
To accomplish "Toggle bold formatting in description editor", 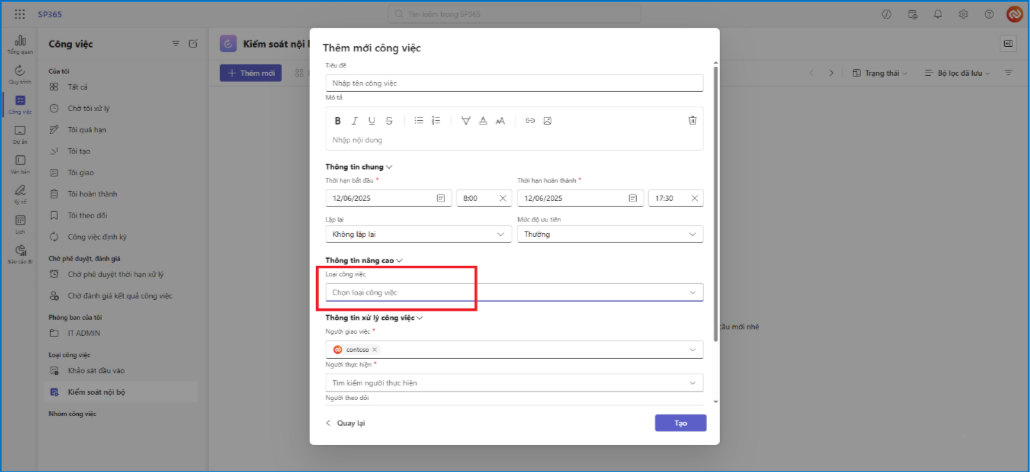I will click(x=338, y=121).
